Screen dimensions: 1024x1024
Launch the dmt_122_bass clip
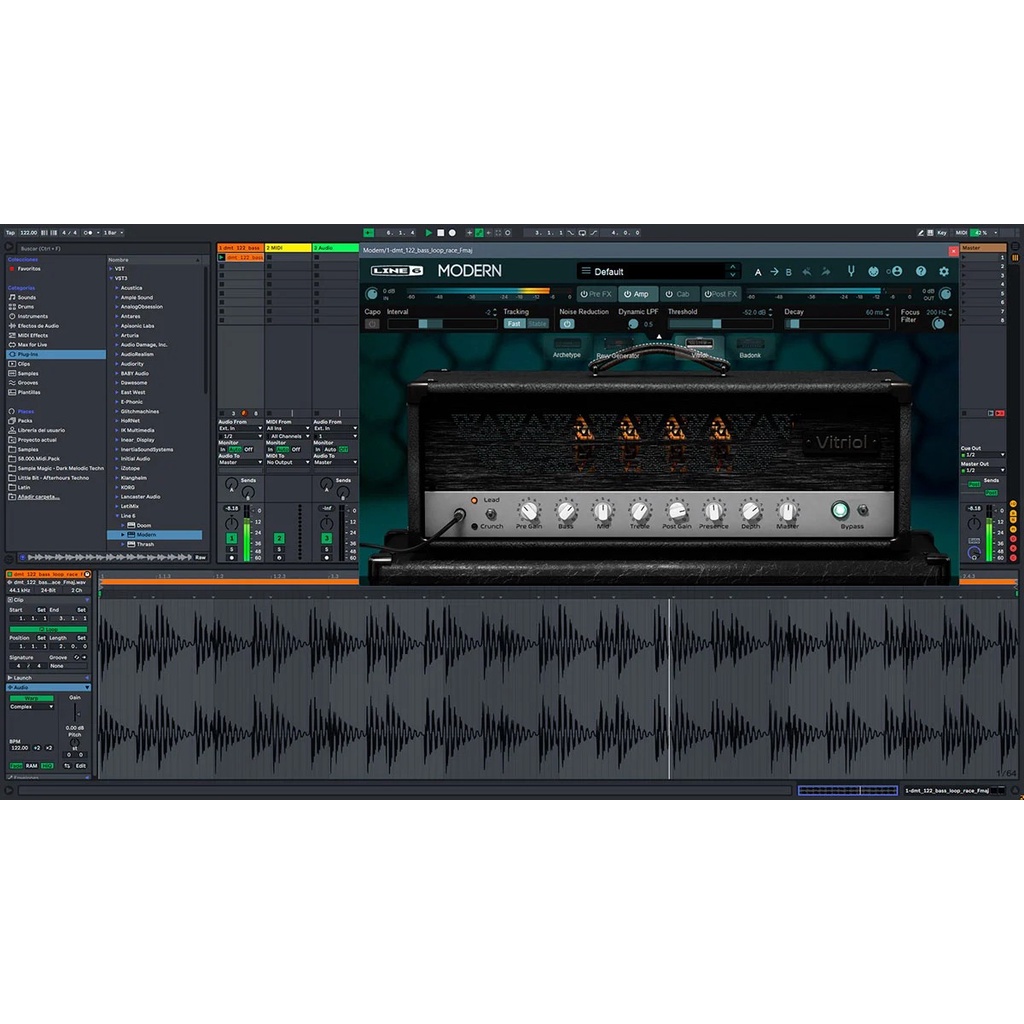tap(222, 257)
